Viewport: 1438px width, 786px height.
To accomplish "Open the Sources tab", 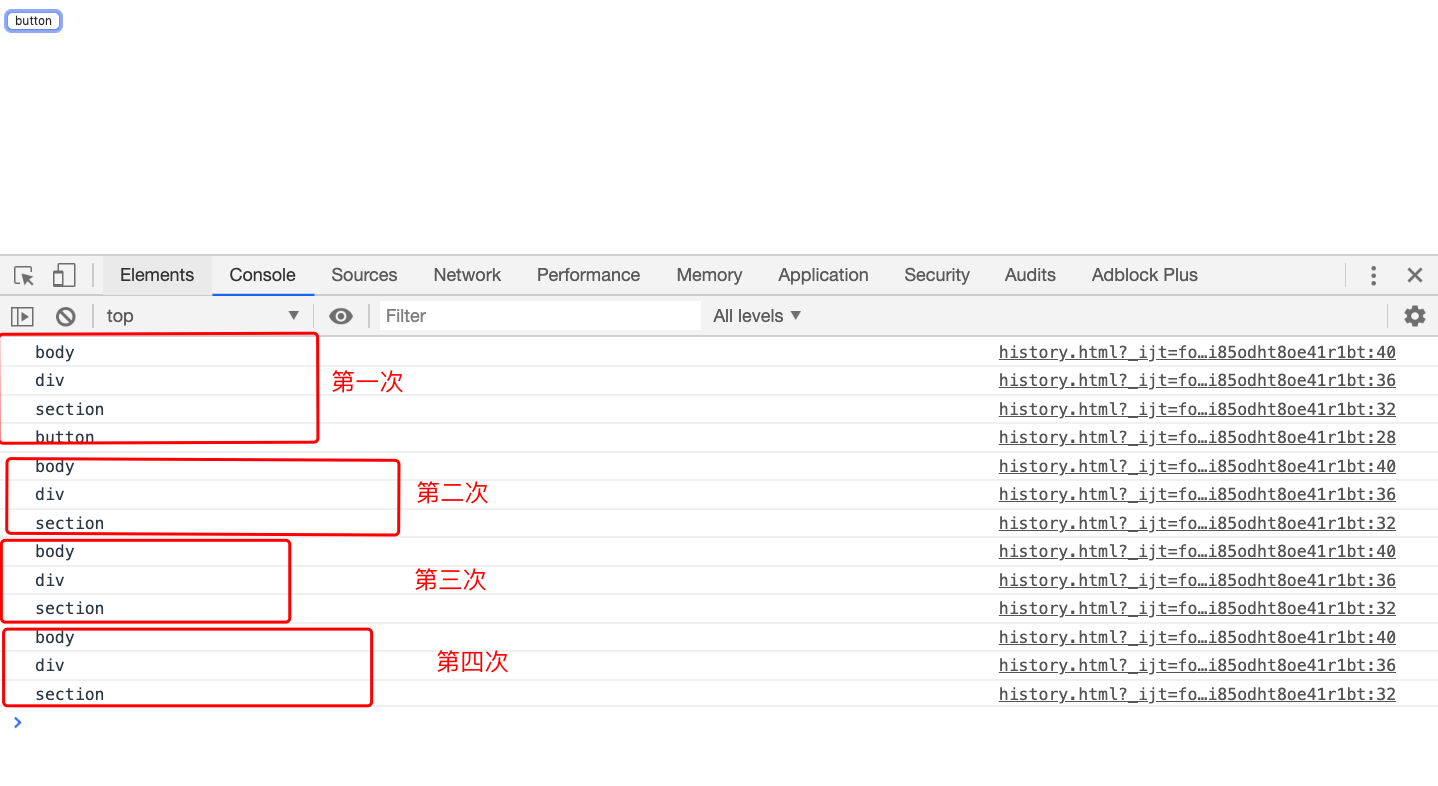I will 364,275.
